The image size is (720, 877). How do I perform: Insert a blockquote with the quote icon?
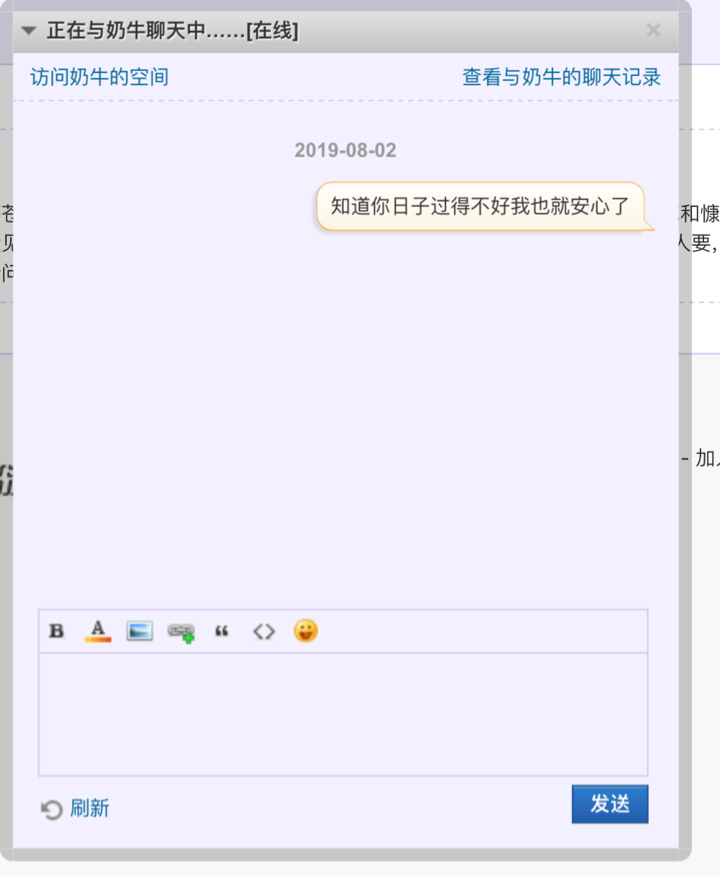(222, 631)
